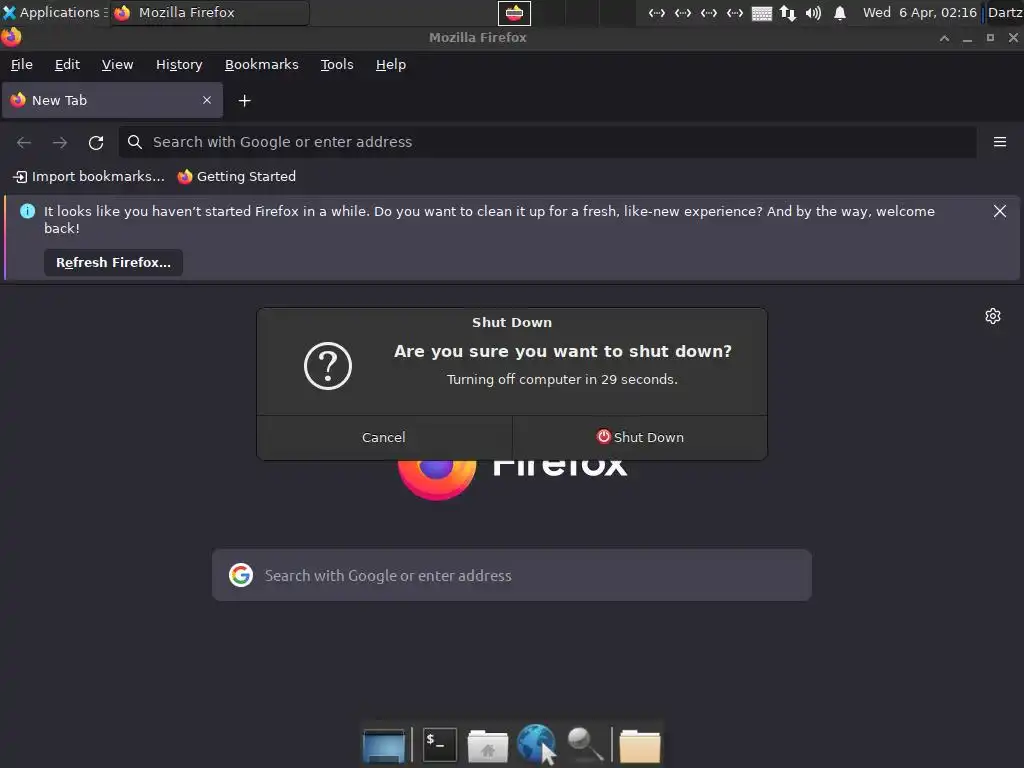Screen dimensions: 1024x768
Task: Open the Firefox hamburger application menu
Action: click(1000, 142)
